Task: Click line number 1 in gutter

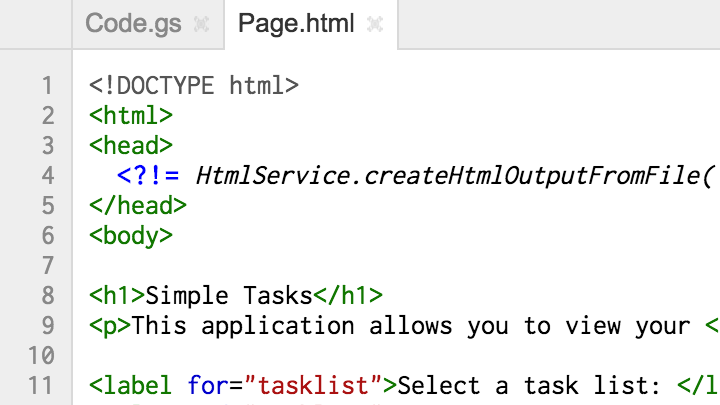Action: tap(48, 86)
